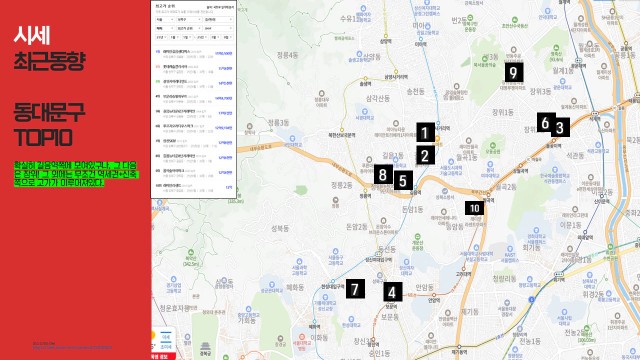Expand the start-year dropdown in date row
This screenshot has width=640, height=360.
pos(161,37)
